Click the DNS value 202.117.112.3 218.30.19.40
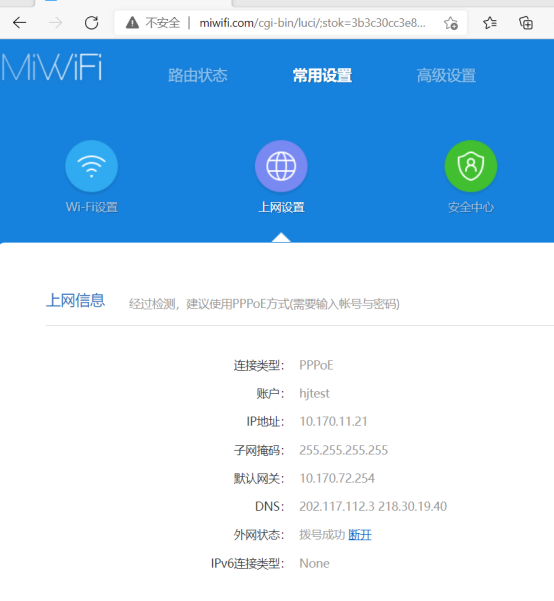 point(373,507)
